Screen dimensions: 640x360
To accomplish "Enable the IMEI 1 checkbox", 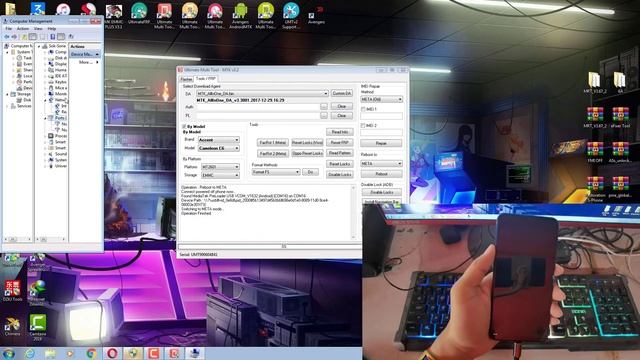I will (363, 109).
